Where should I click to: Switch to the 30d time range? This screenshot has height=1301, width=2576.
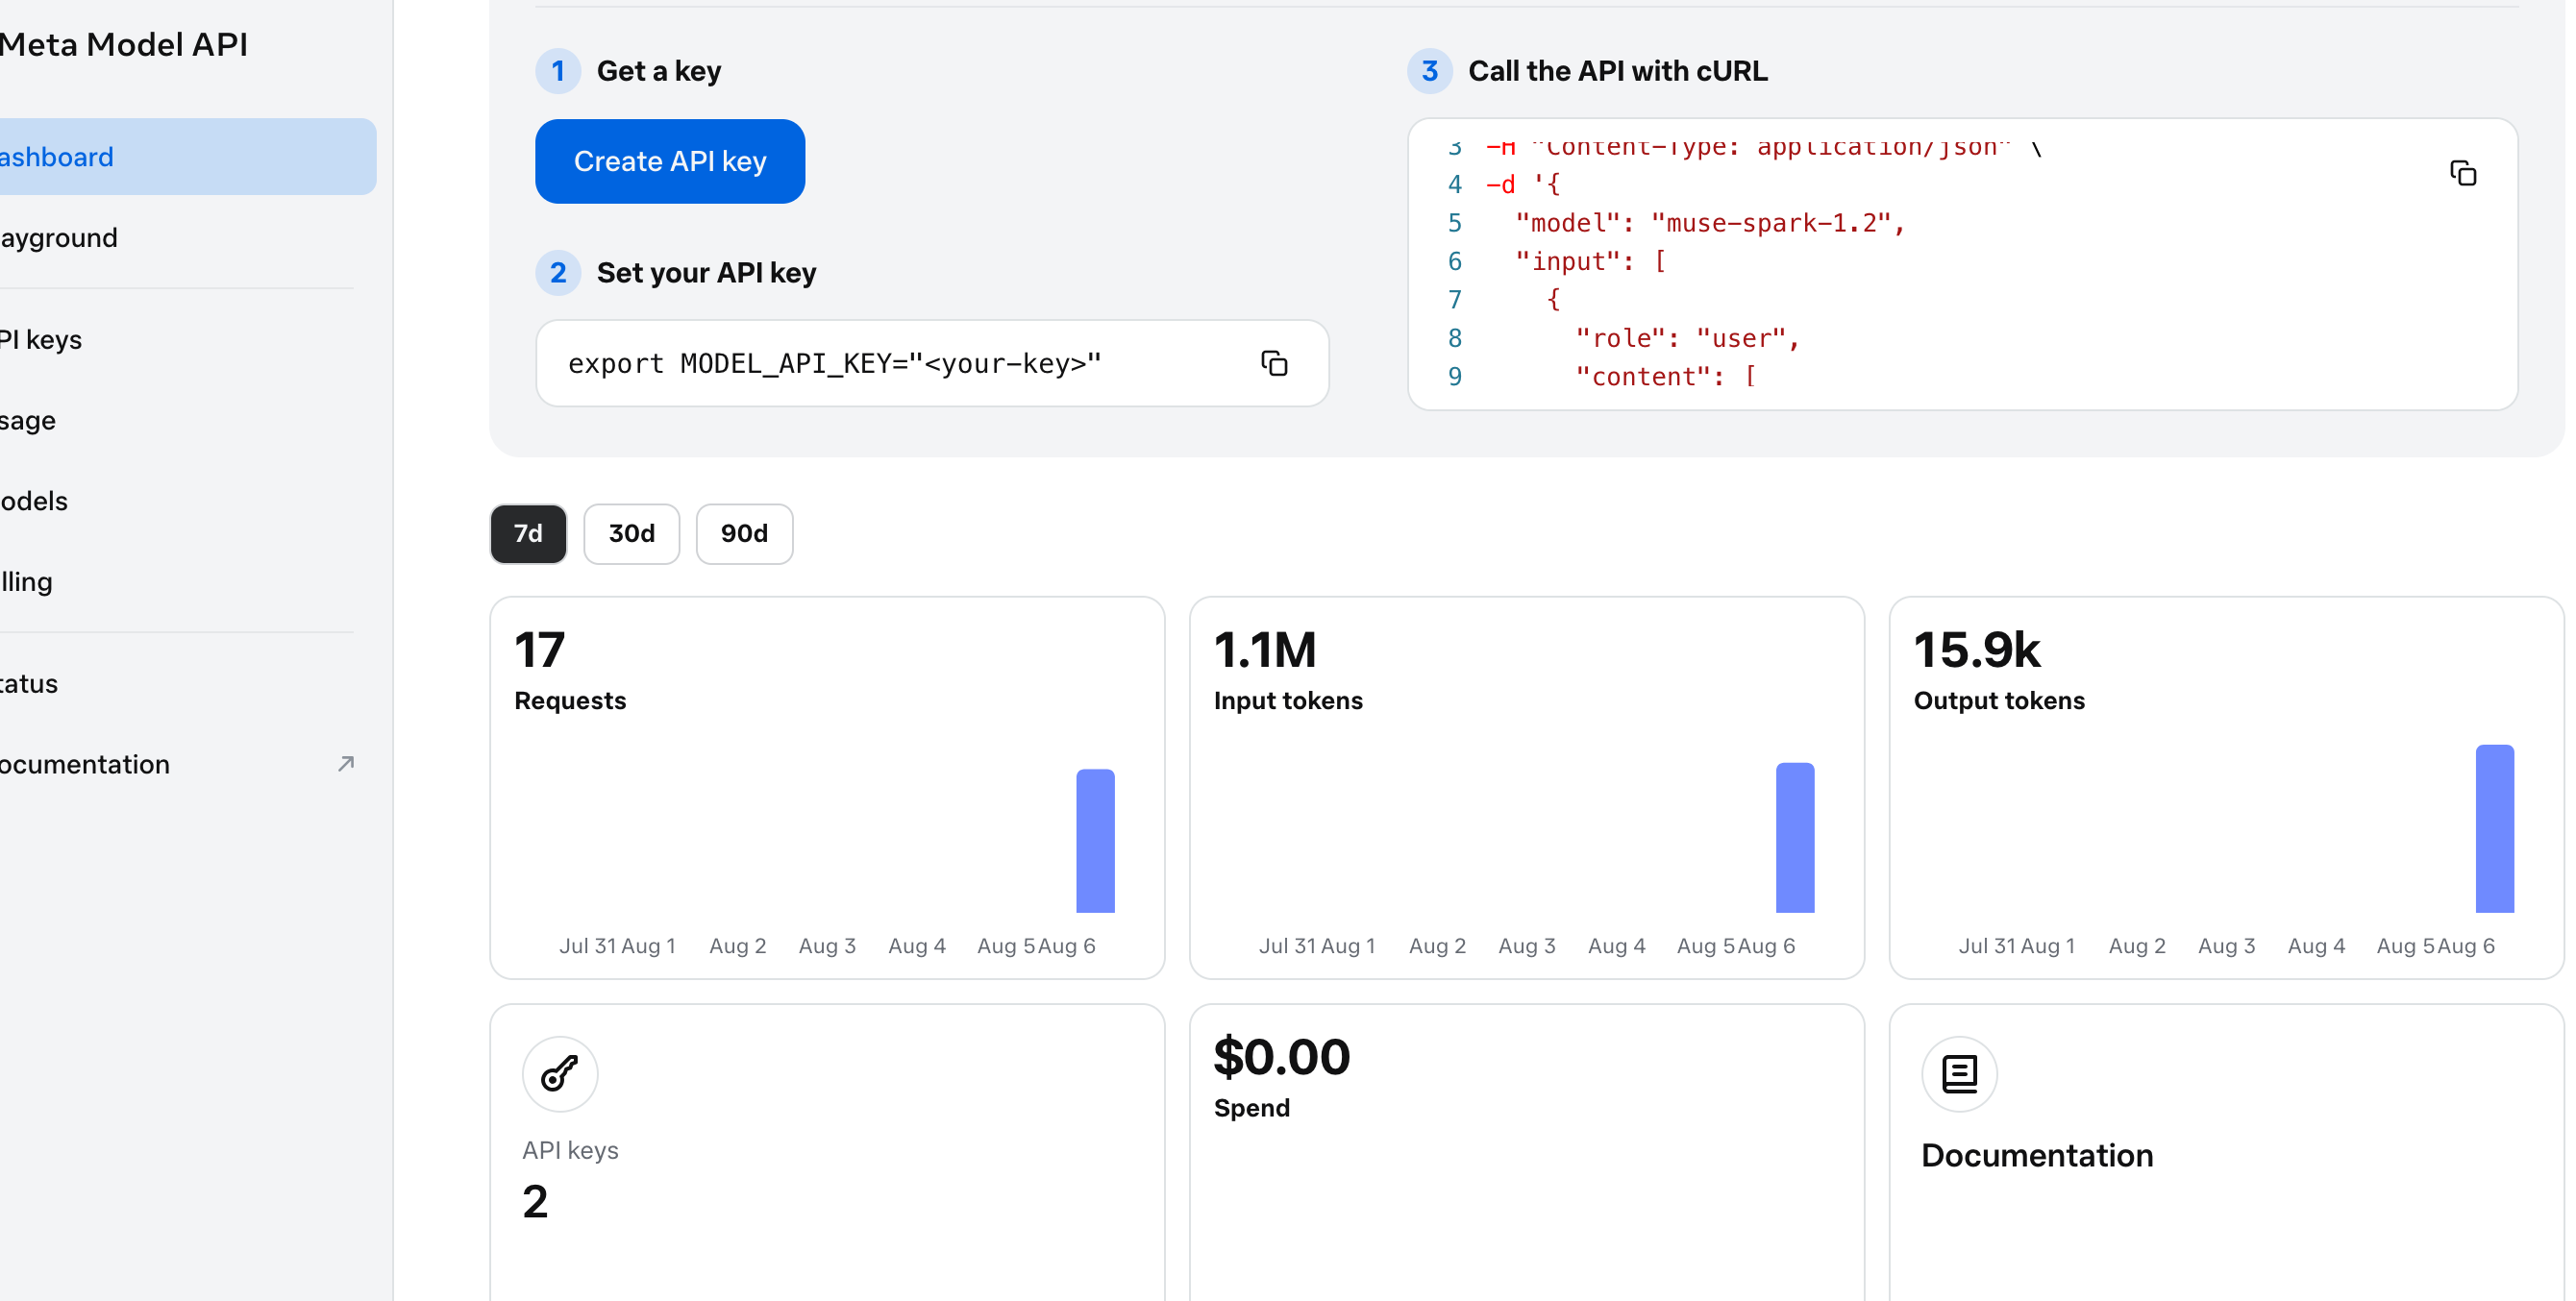(x=632, y=534)
